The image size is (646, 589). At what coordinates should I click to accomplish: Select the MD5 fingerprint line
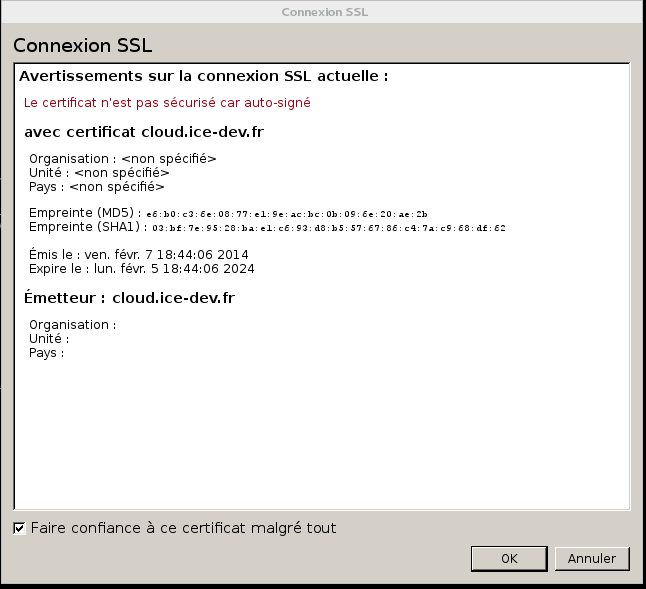click(228, 213)
